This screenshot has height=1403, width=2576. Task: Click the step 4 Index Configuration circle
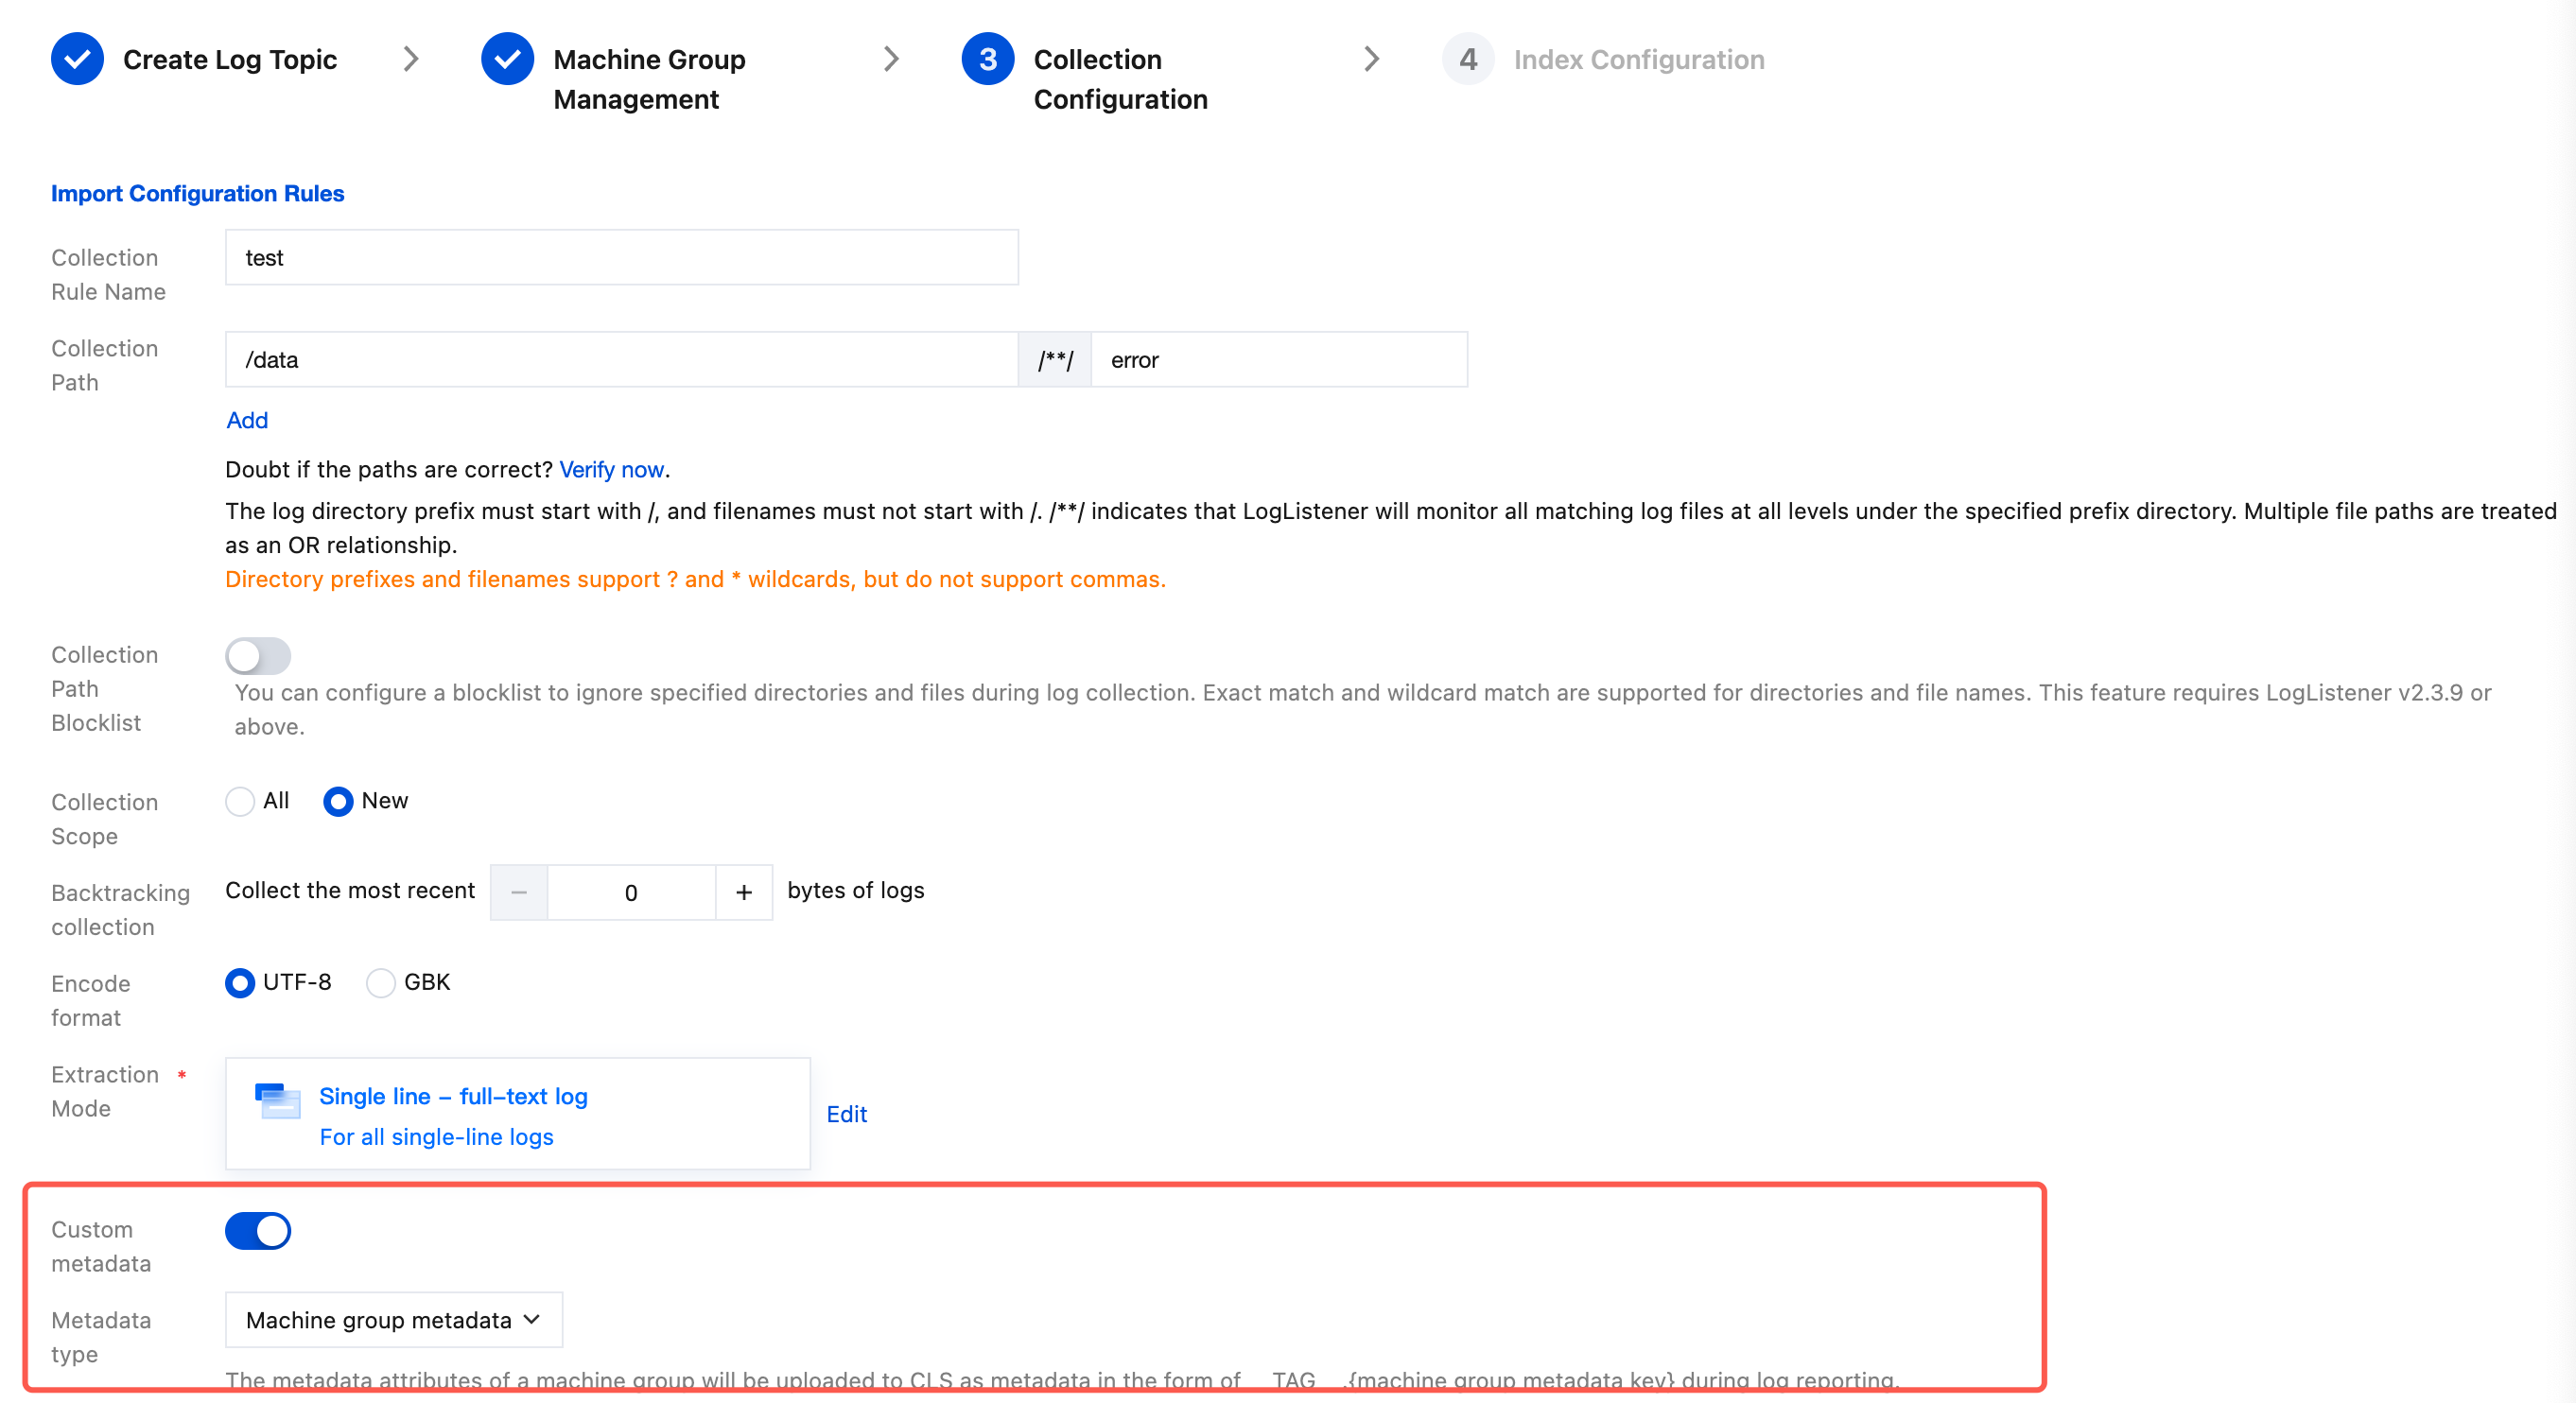coord(1467,59)
